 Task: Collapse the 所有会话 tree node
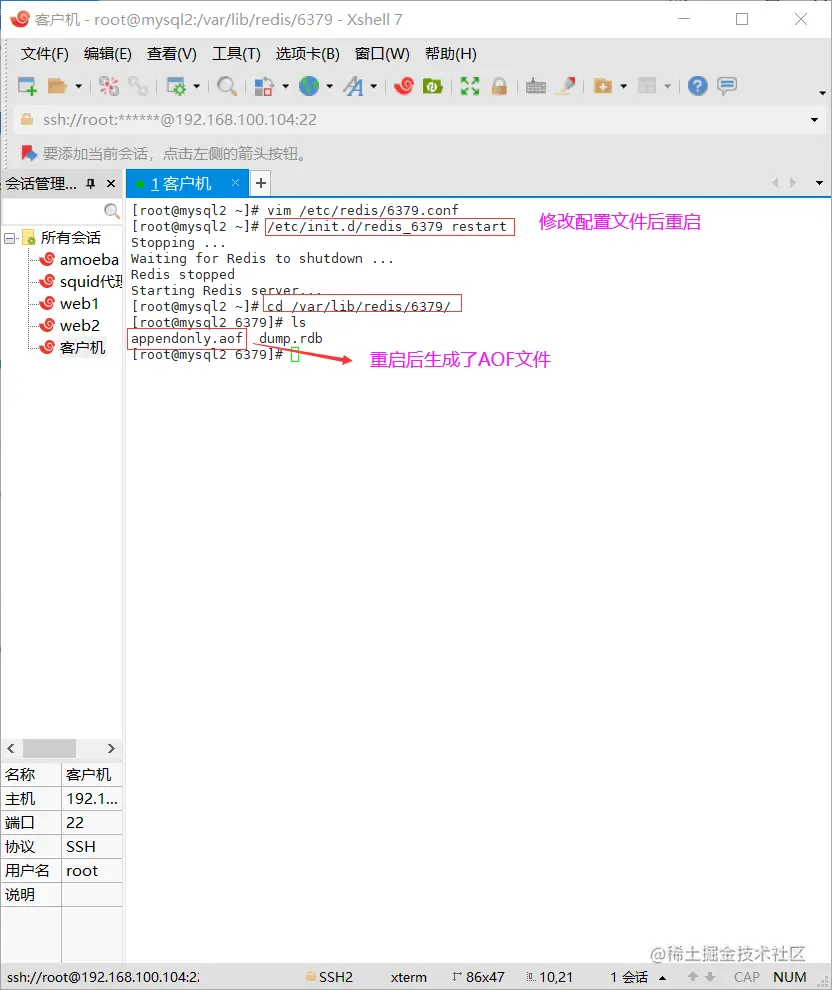(x=9, y=238)
